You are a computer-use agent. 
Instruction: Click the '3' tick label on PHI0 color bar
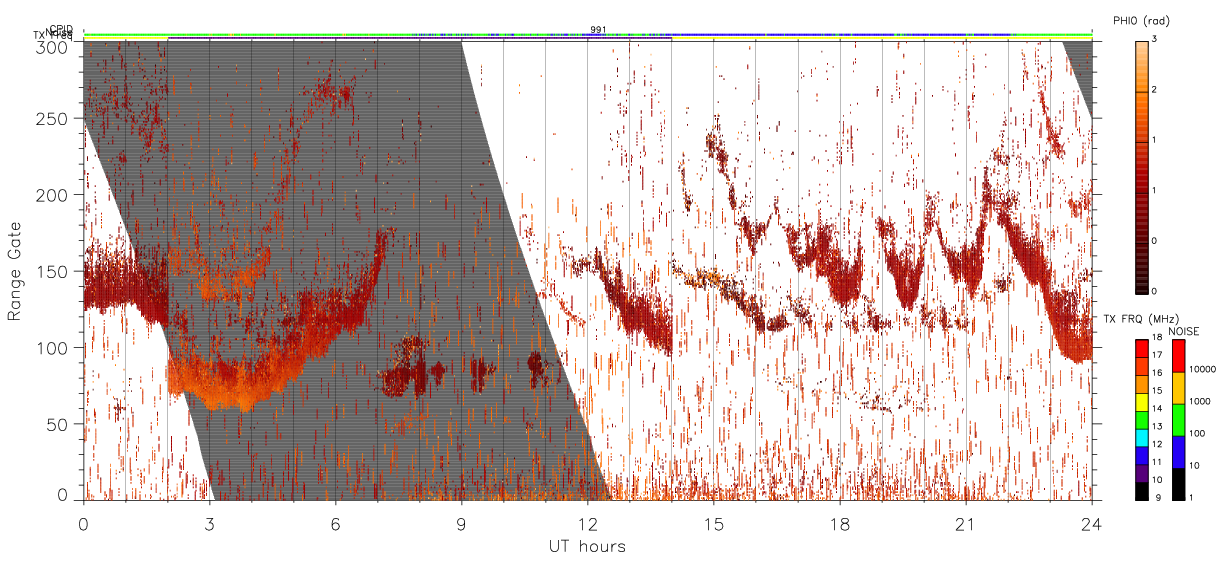point(1156,41)
